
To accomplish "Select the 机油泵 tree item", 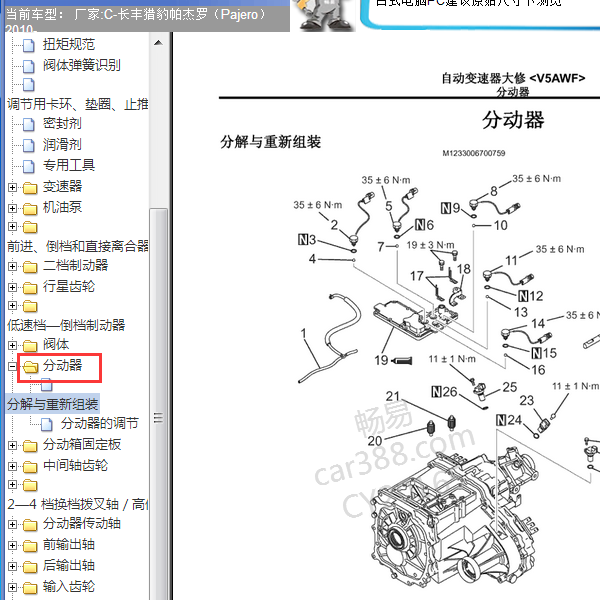I will [62, 207].
